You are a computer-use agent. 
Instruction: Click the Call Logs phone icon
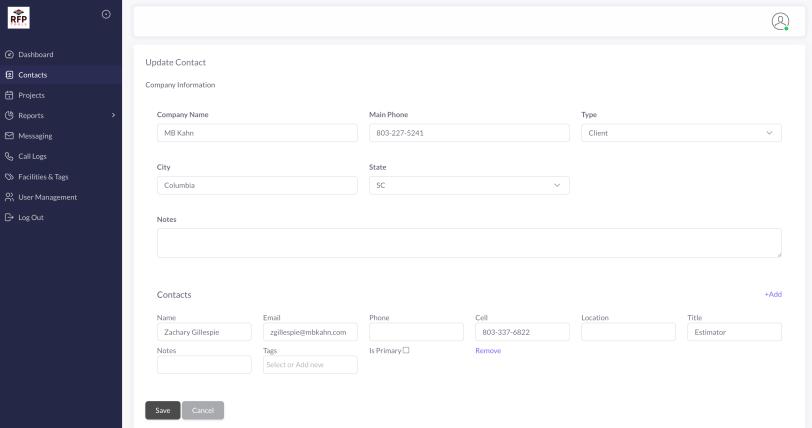pyautogui.click(x=9, y=156)
